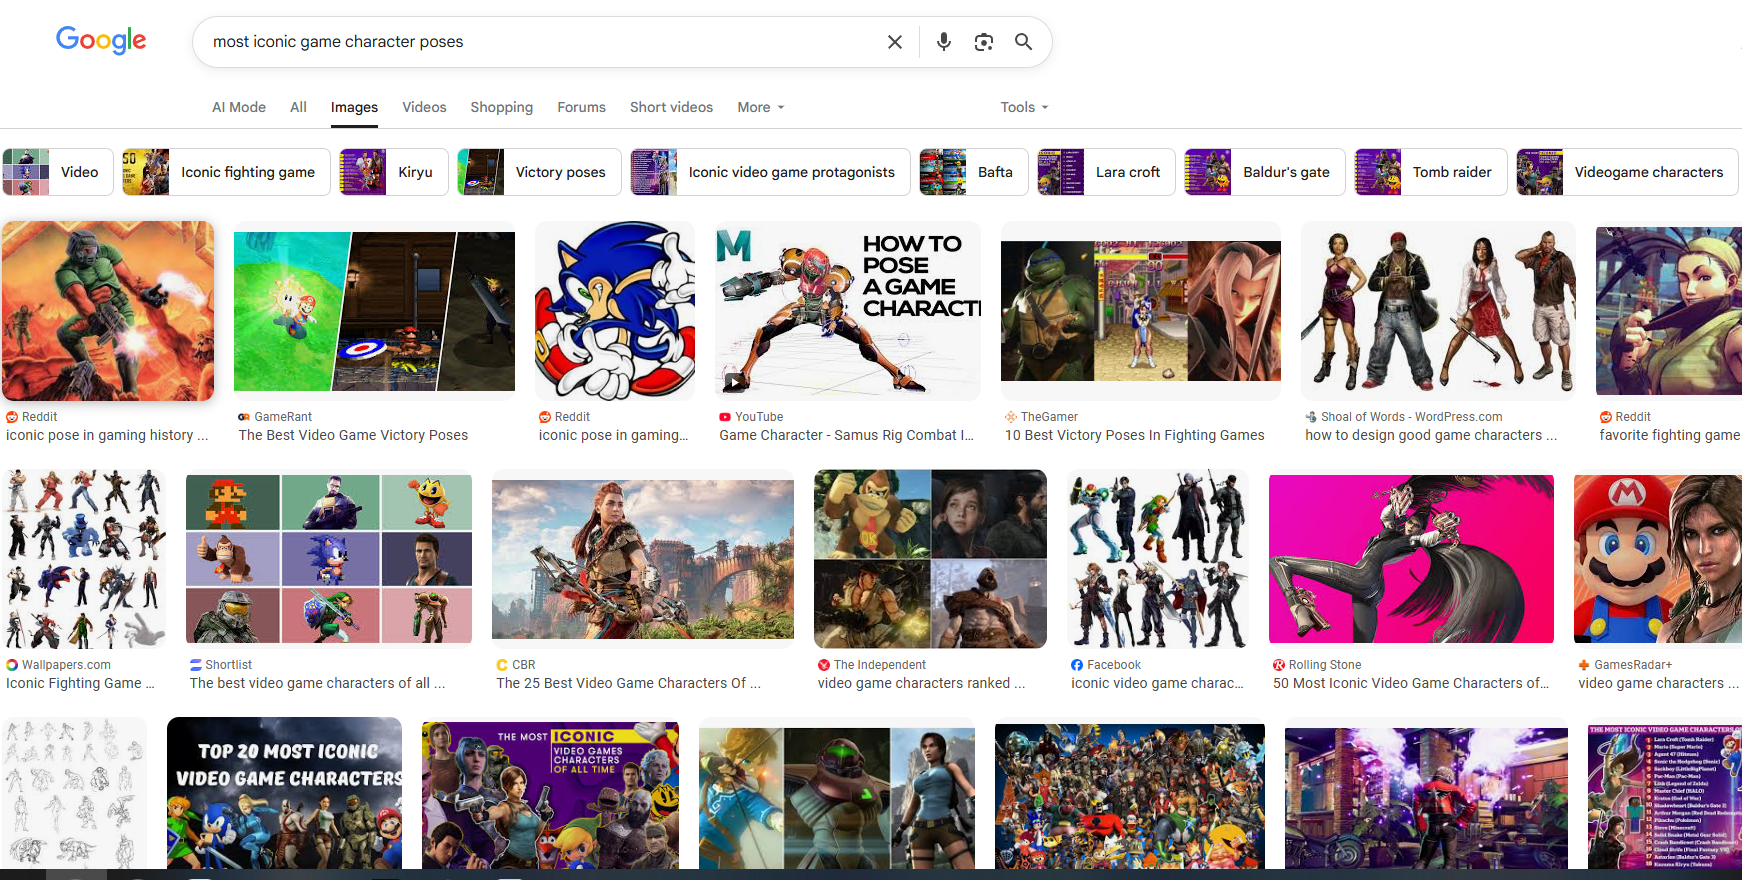Choose the Lara croft chip
This screenshot has height=880, width=1742.
(x=1106, y=172)
